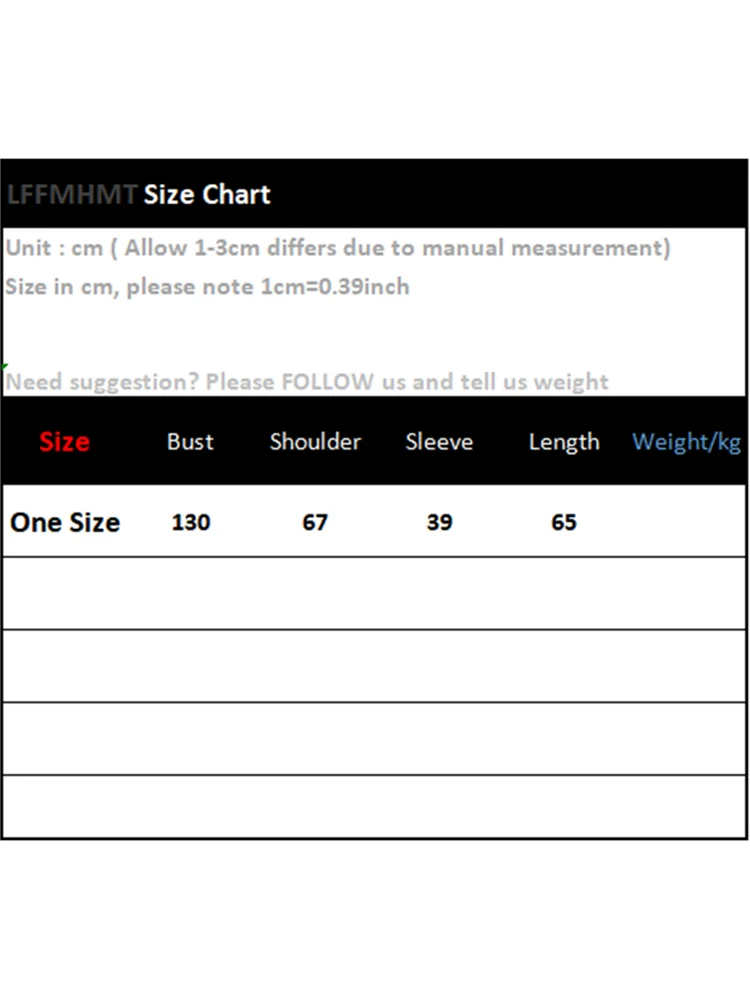Click the empty Weight cell for One Size
The image size is (750, 1000).
pyautogui.click(x=687, y=522)
